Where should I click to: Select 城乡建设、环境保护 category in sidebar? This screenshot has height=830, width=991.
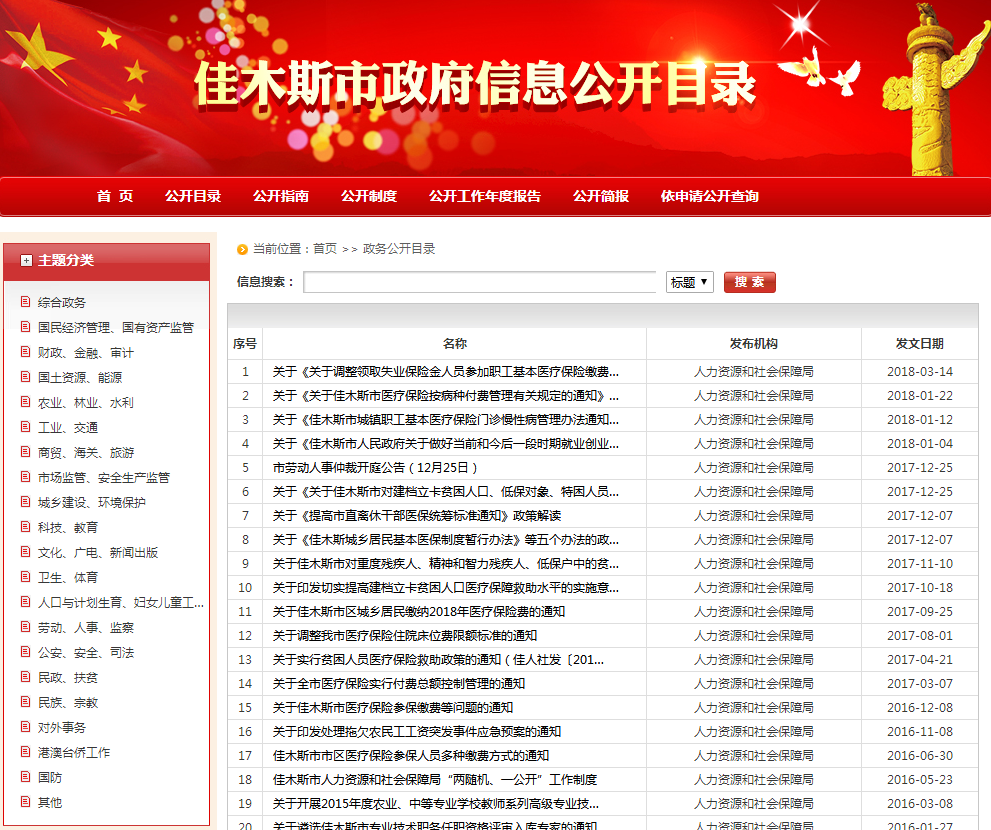[x=91, y=502]
